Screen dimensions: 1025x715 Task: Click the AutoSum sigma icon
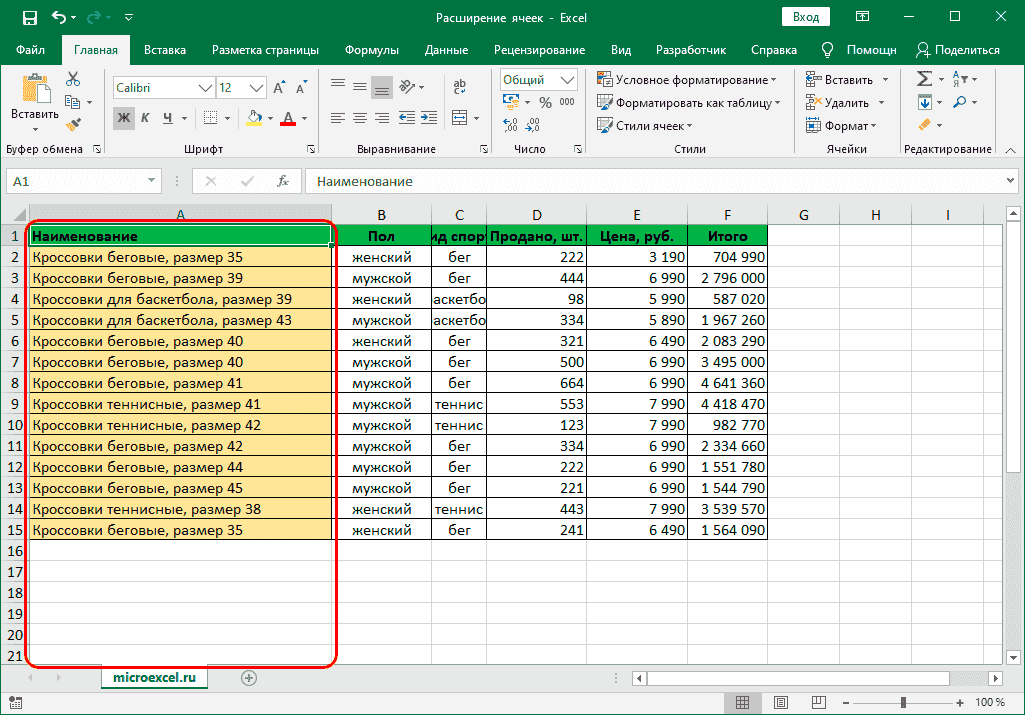pos(924,80)
